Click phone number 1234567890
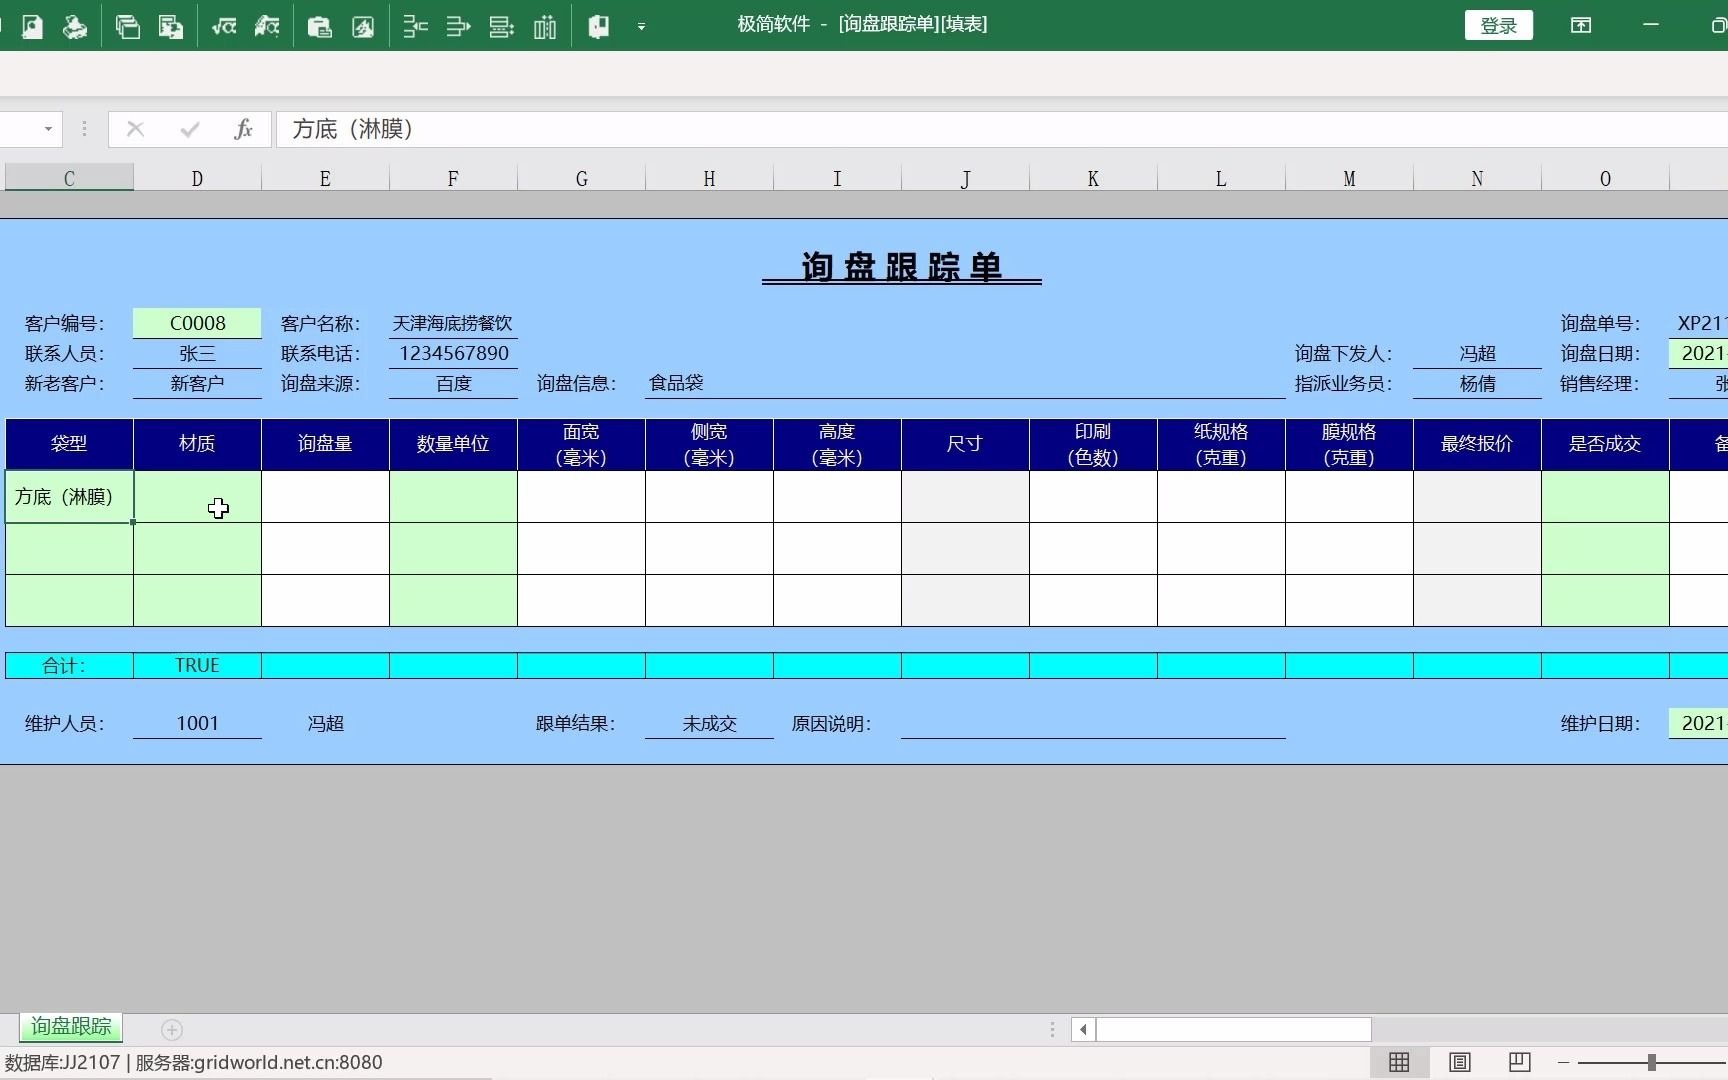This screenshot has width=1728, height=1080. click(453, 353)
